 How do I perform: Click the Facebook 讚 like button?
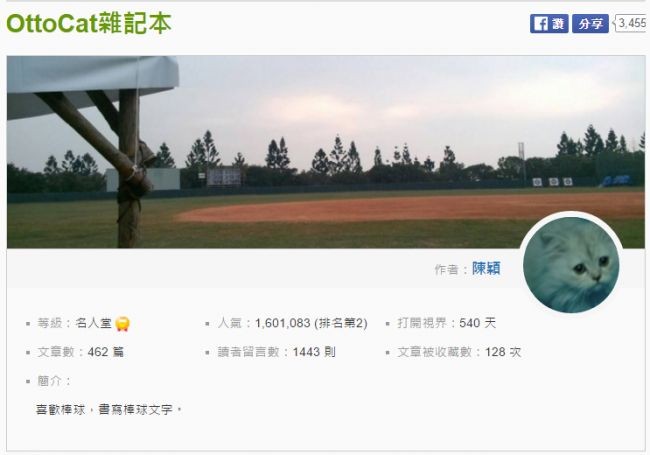tap(549, 23)
